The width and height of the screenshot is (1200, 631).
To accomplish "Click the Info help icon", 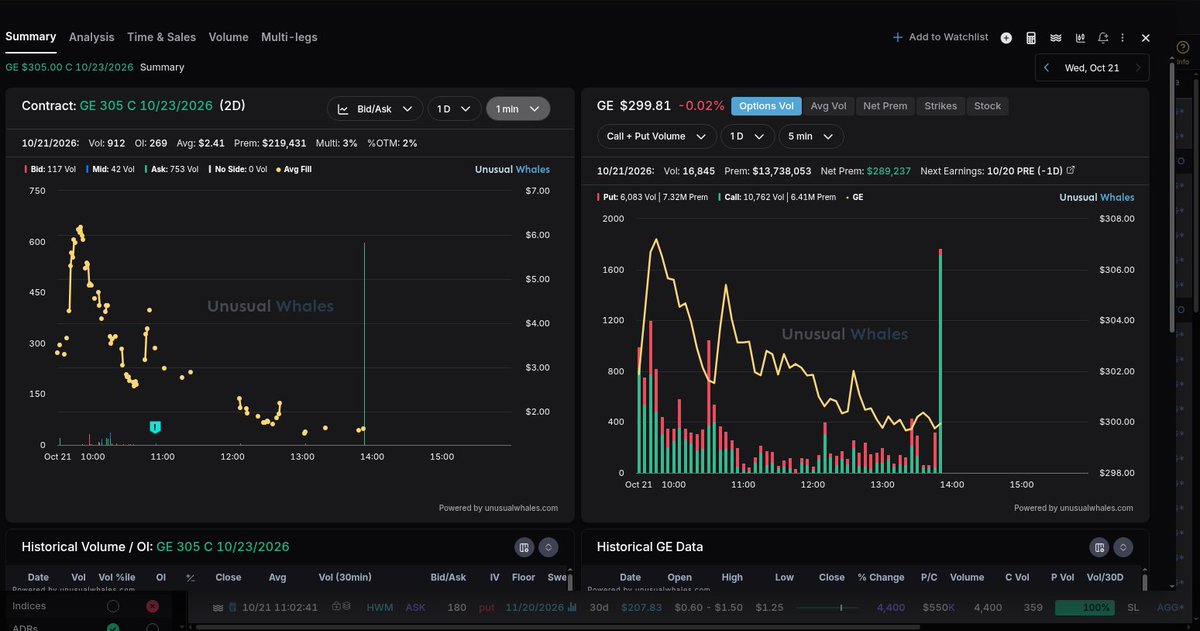I will [x=1183, y=47].
